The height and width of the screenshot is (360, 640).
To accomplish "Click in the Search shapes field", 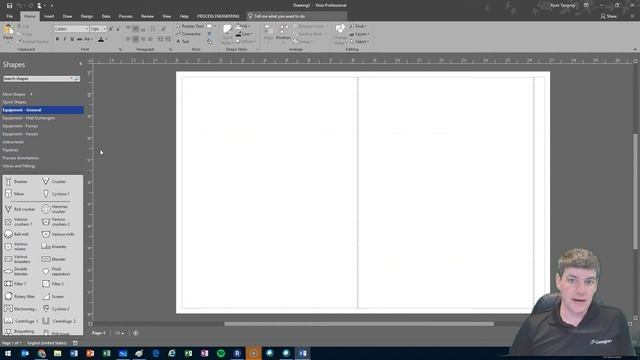I will pyautogui.click(x=37, y=78).
